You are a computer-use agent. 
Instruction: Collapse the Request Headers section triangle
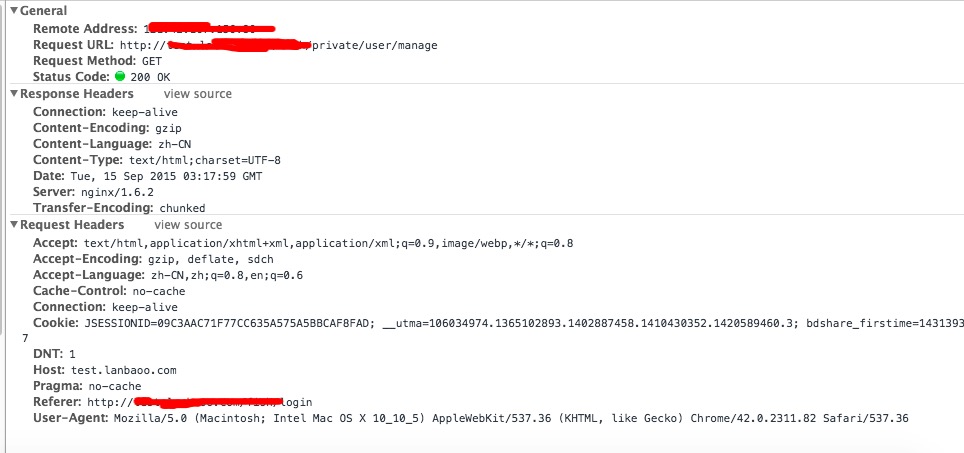coord(14,225)
